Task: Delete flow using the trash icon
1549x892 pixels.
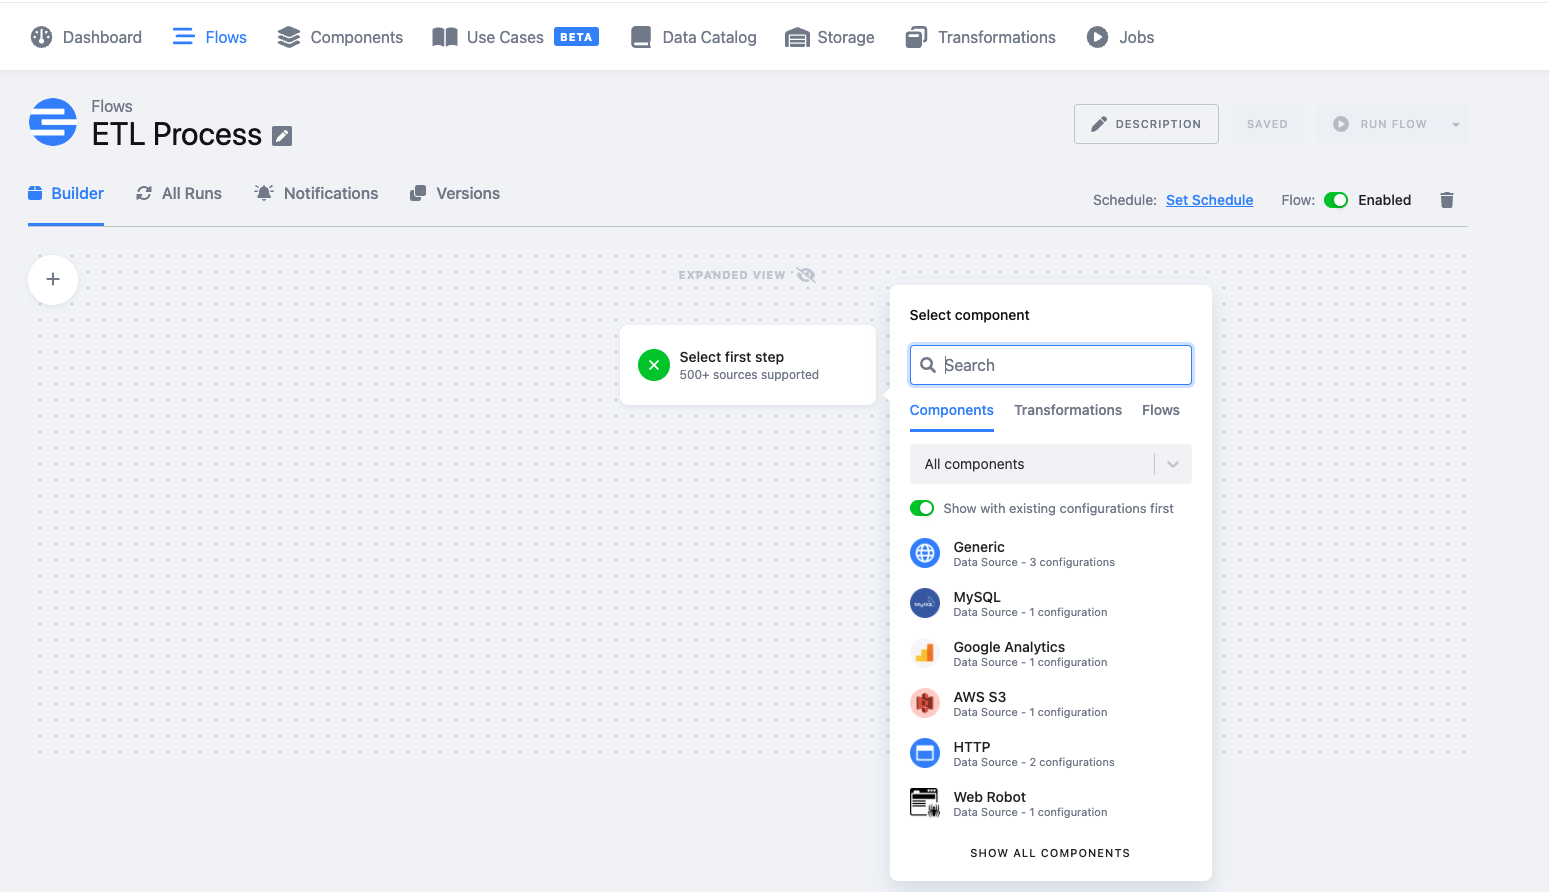Action: coord(1446,200)
